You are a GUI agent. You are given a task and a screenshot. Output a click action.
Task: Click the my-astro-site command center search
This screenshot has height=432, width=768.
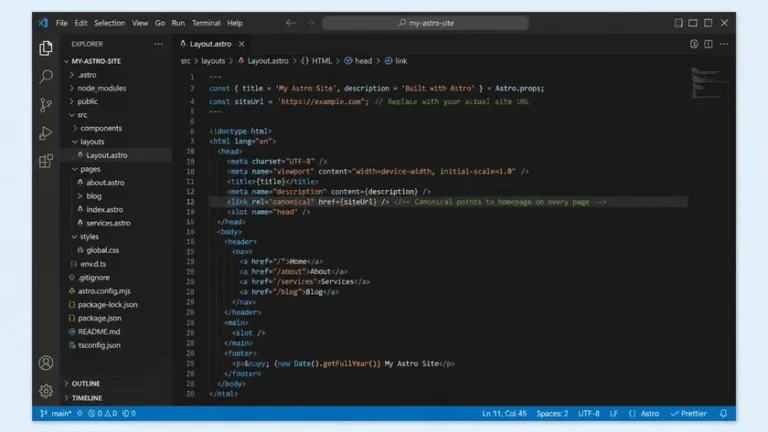coord(425,23)
